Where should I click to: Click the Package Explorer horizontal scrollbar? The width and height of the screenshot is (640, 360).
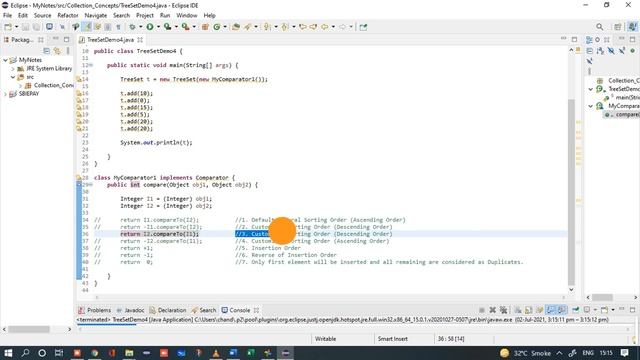[29, 329]
